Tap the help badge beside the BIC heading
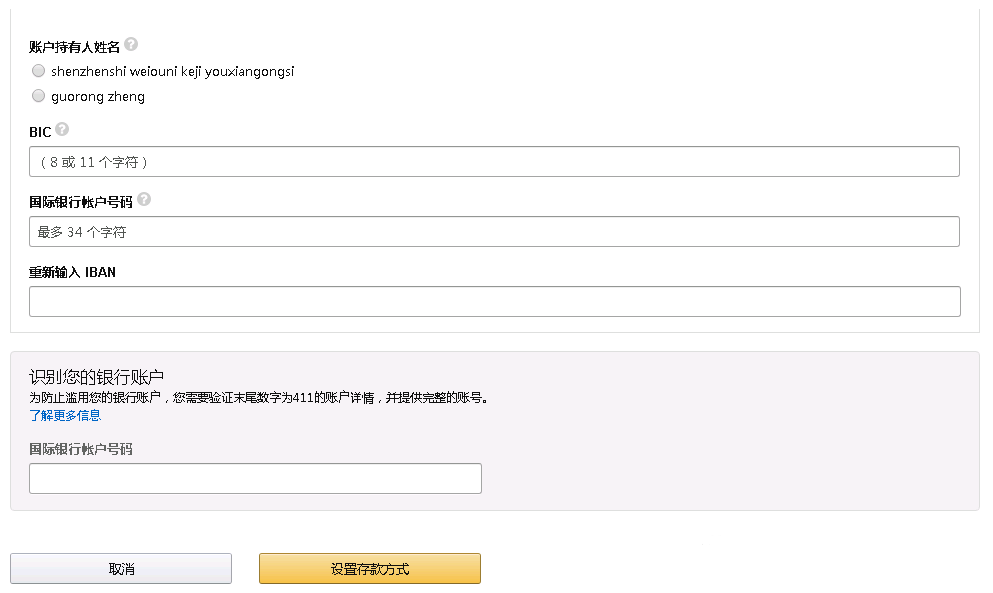This screenshot has width=993, height=593. click(62, 129)
